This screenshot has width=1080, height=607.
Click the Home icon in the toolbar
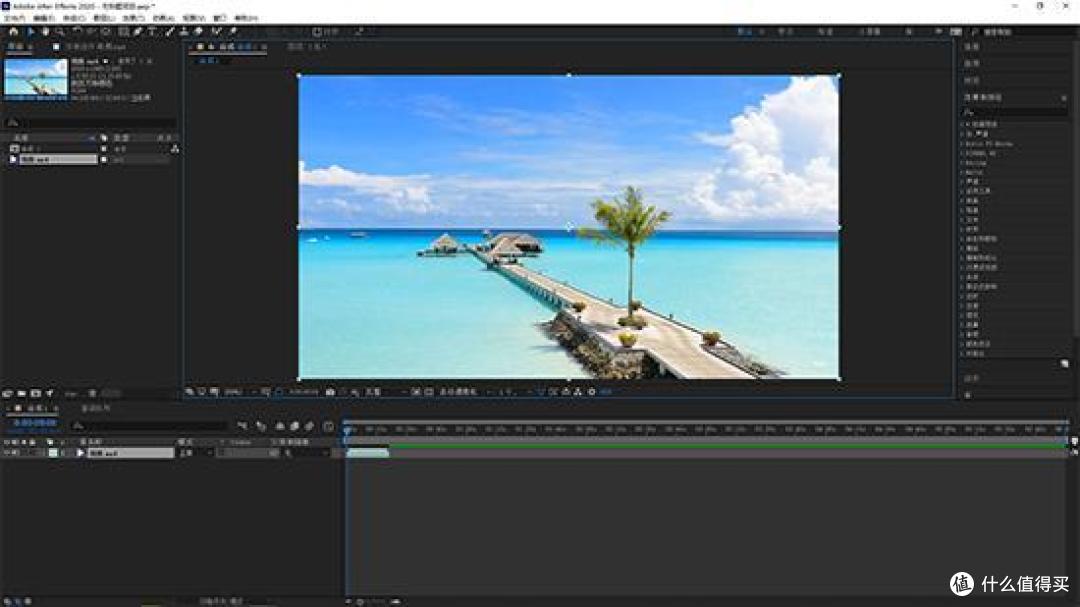coord(13,31)
